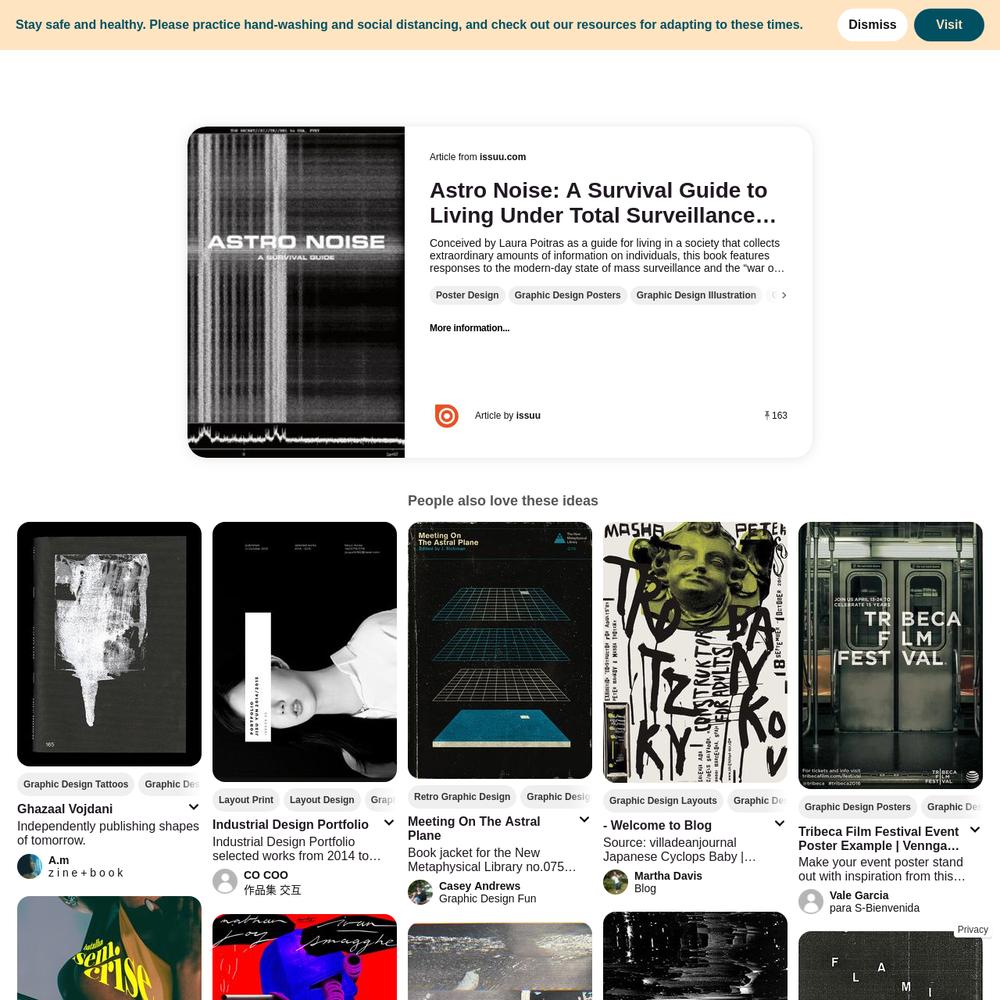Dismiss the health notice banner
Image resolution: width=1000 pixels, height=1000 pixels.
(x=872, y=25)
